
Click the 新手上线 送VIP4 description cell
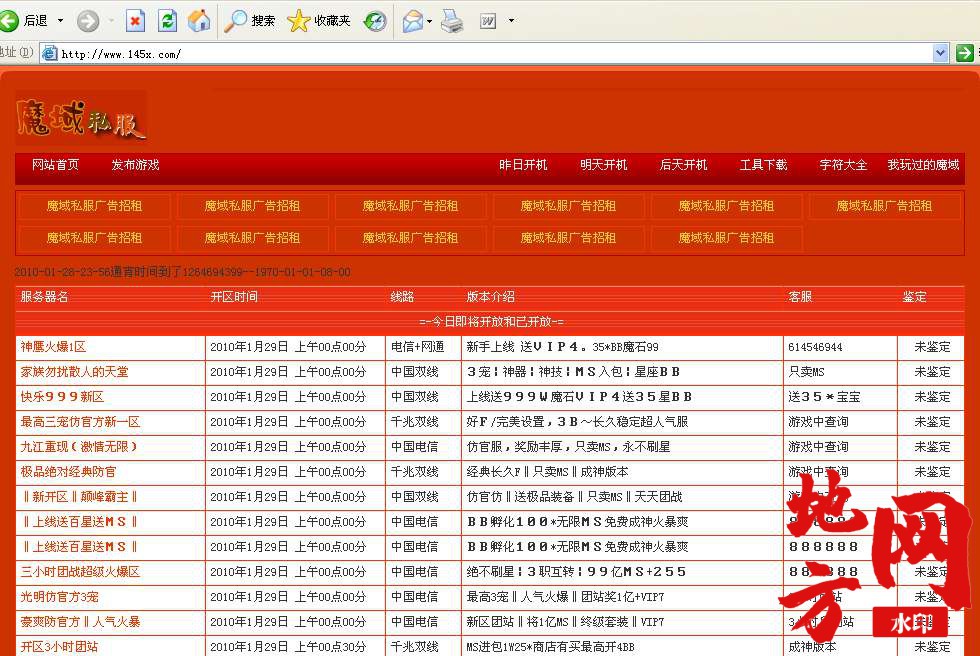[562, 347]
